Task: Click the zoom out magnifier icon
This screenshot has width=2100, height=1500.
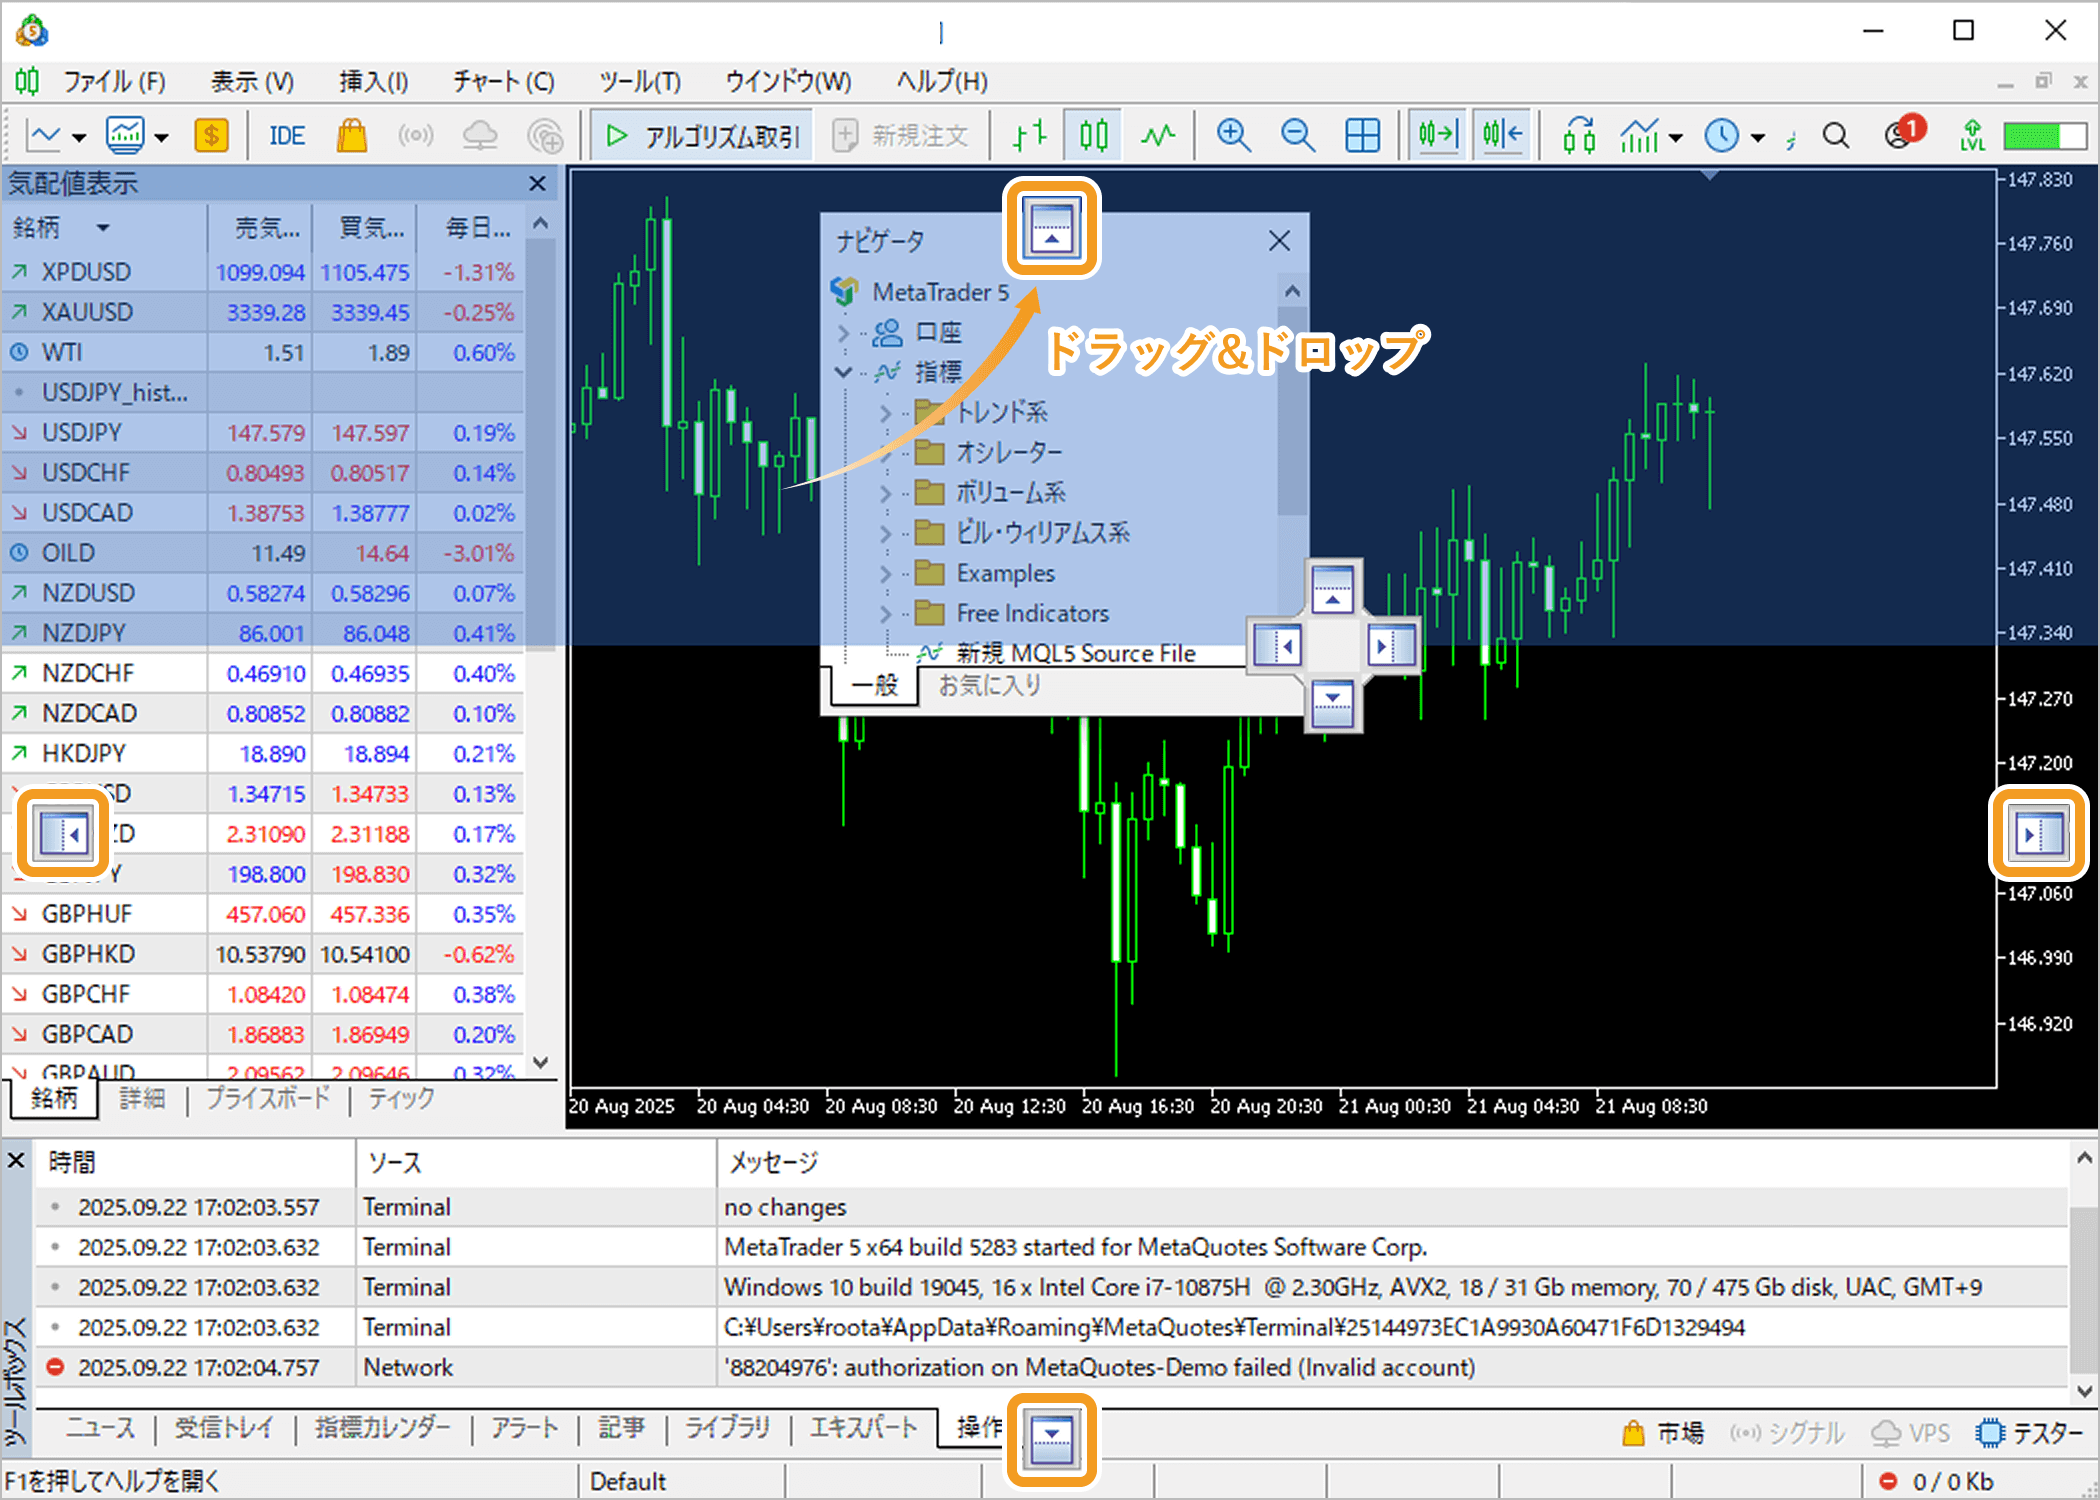Action: click(1297, 135)
